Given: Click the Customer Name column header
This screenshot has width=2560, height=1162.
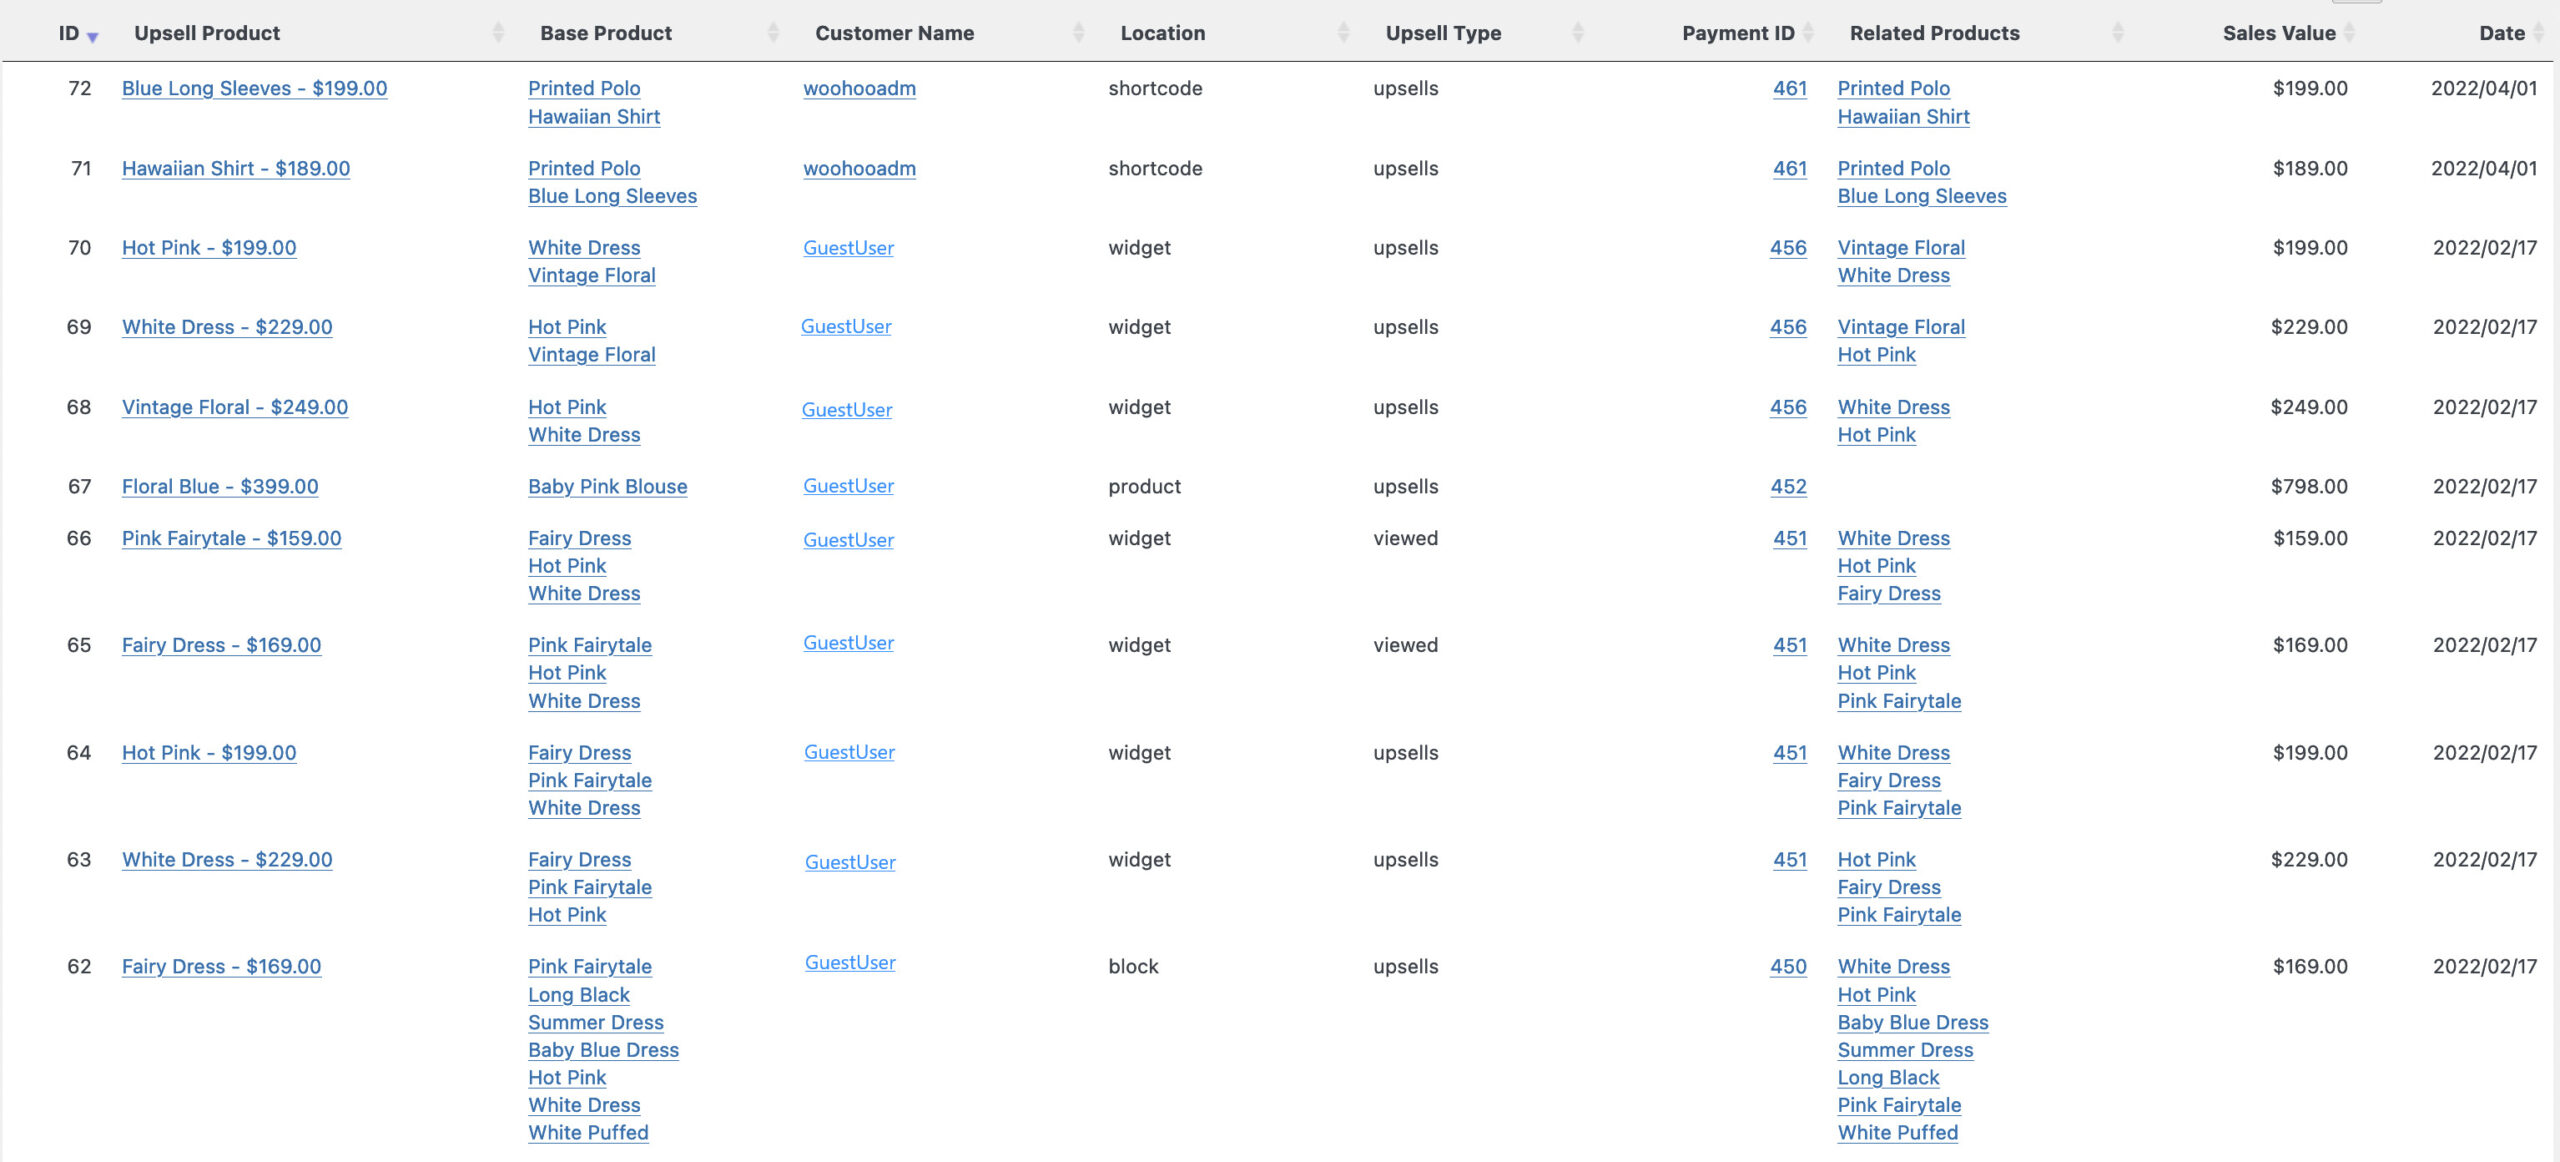Looking at the screenshot, I should pos(894,33).
